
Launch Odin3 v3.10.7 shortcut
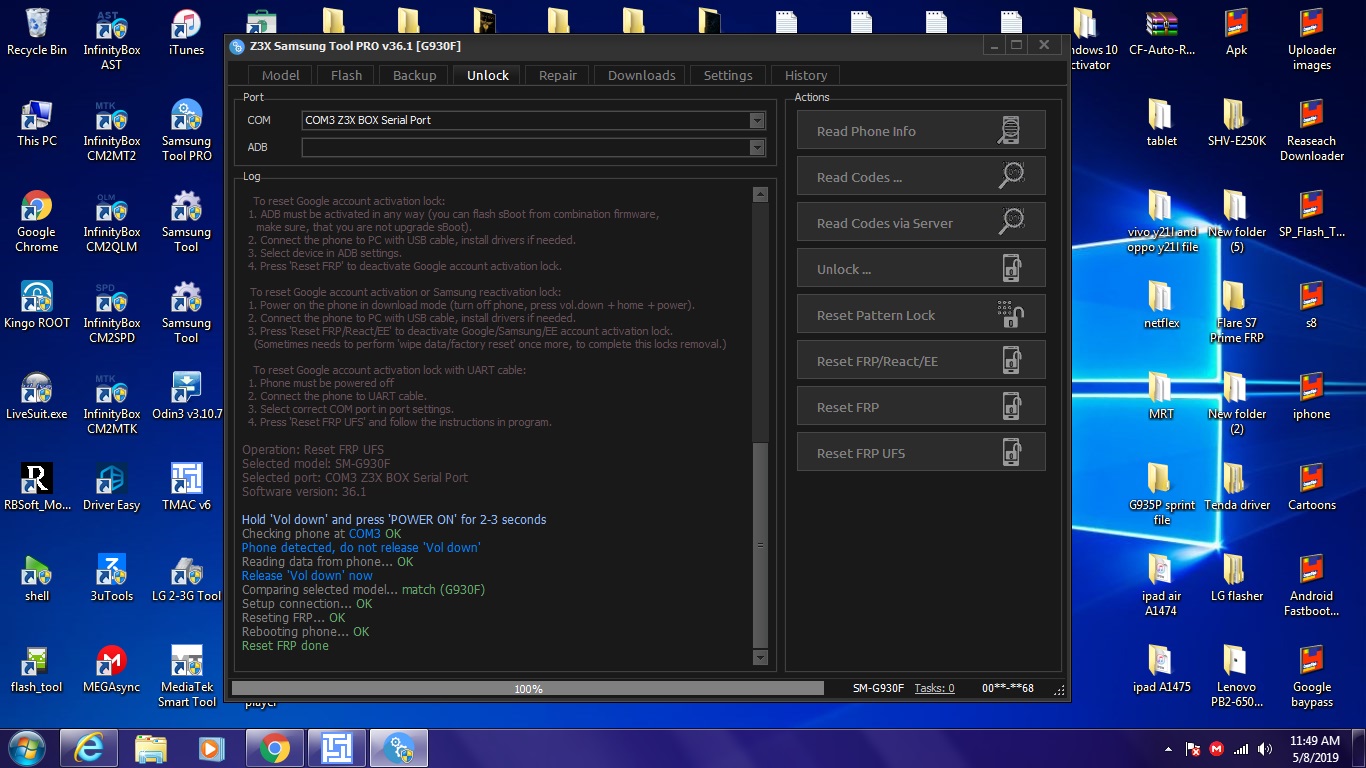pos(186,397)
